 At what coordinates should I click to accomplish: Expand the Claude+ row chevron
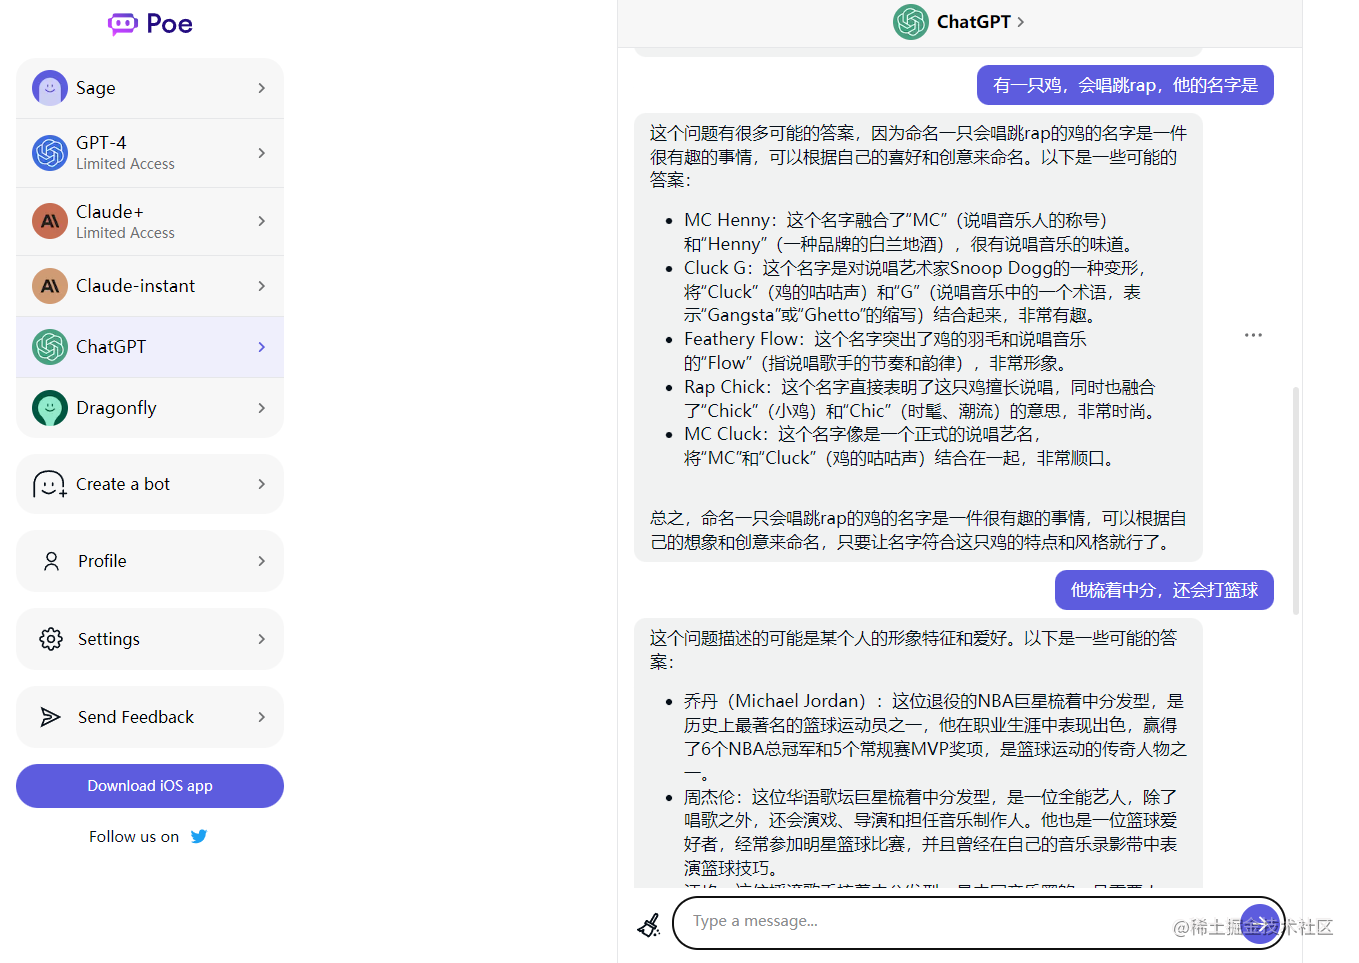pos(262,221)
